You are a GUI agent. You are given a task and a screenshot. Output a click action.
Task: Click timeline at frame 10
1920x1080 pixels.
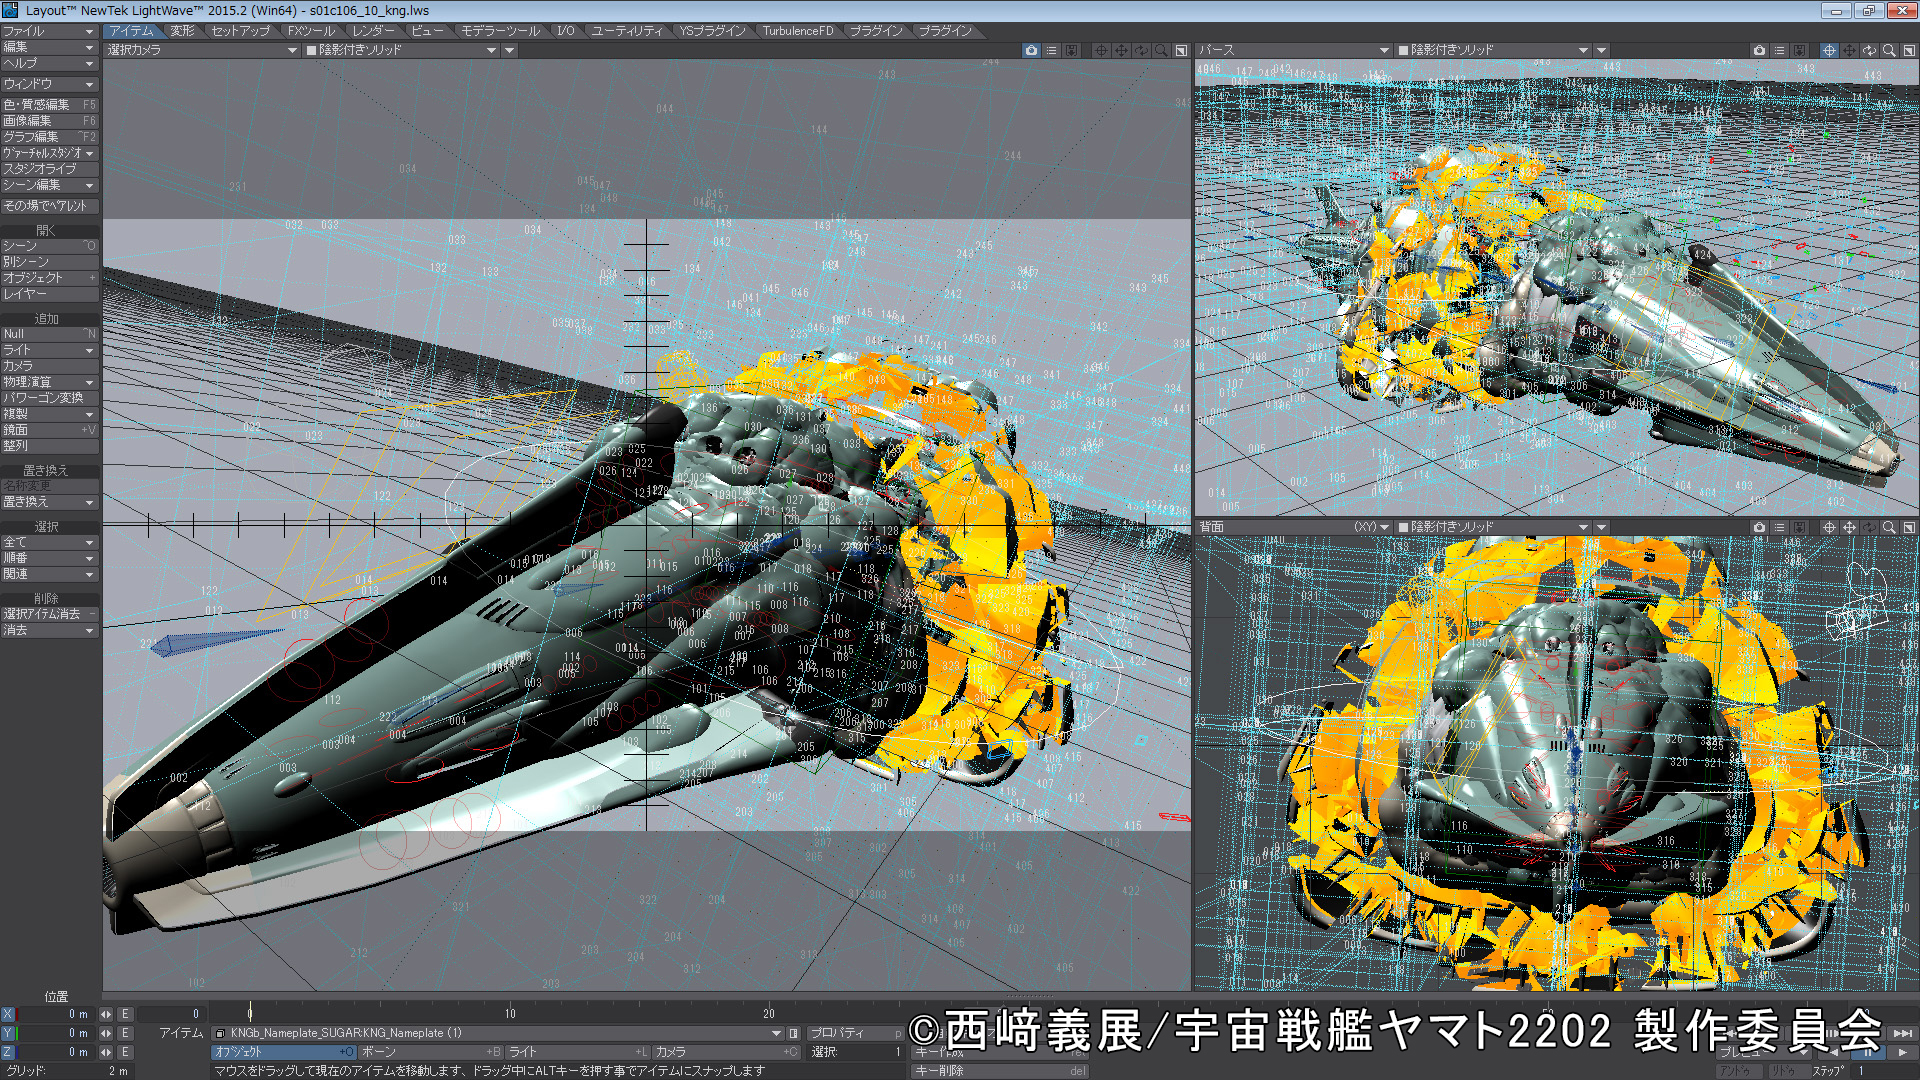510,1013
